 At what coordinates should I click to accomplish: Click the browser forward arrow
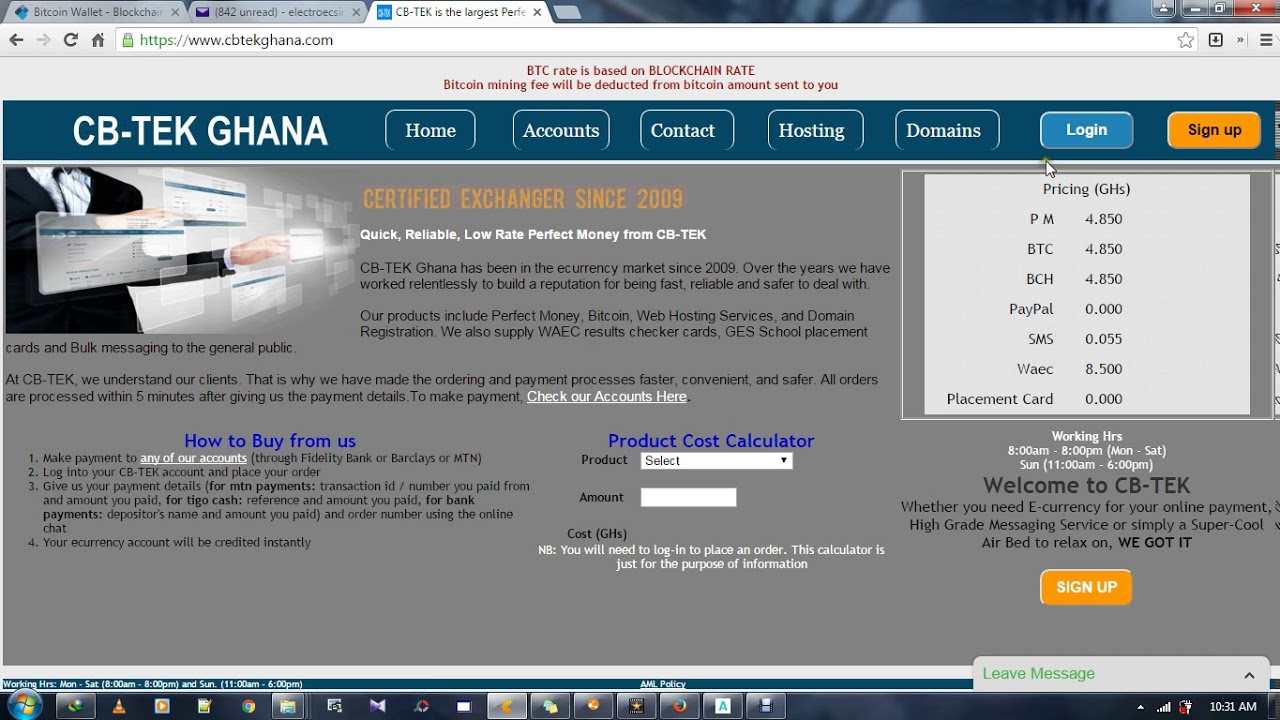pos(43,40)
